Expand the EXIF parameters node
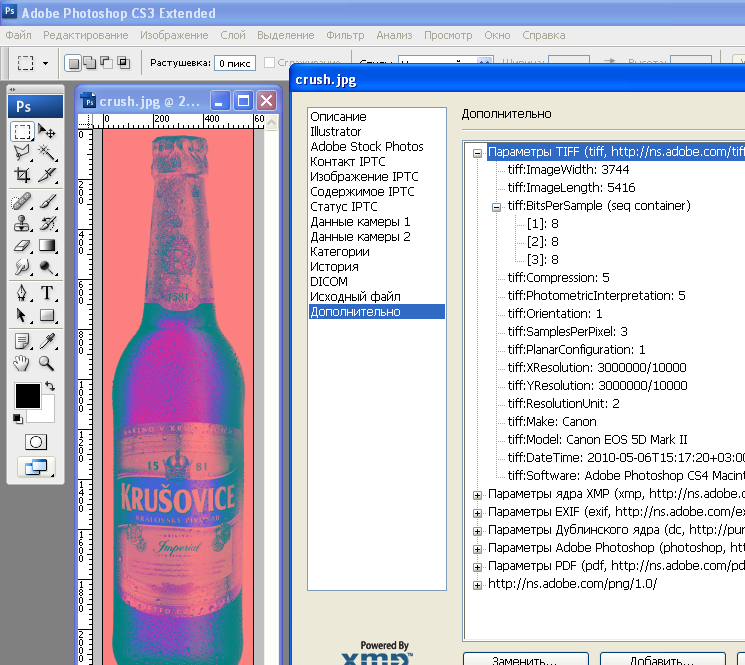This screenshot has width=745, height=665. pos(478,513)
